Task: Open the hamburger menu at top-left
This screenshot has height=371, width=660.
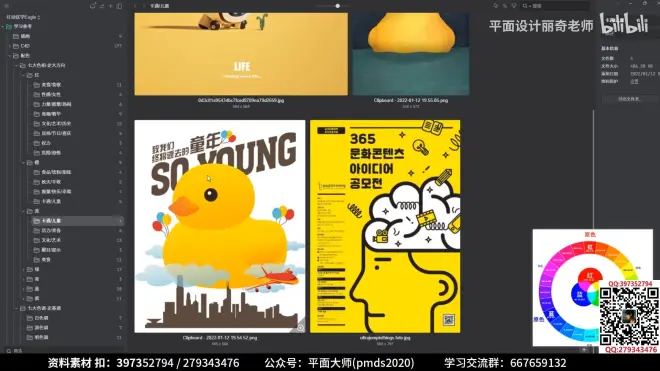Action: tap(6, 6)
